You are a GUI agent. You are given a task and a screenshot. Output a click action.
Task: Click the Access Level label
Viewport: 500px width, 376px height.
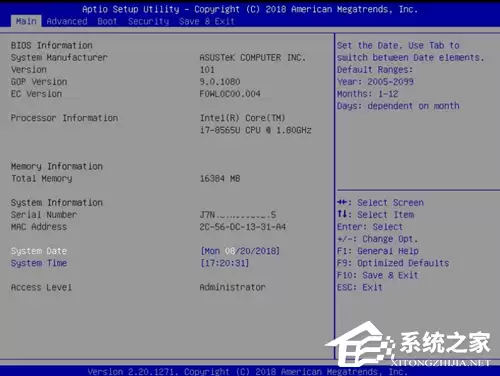click(x=41, y=287)
